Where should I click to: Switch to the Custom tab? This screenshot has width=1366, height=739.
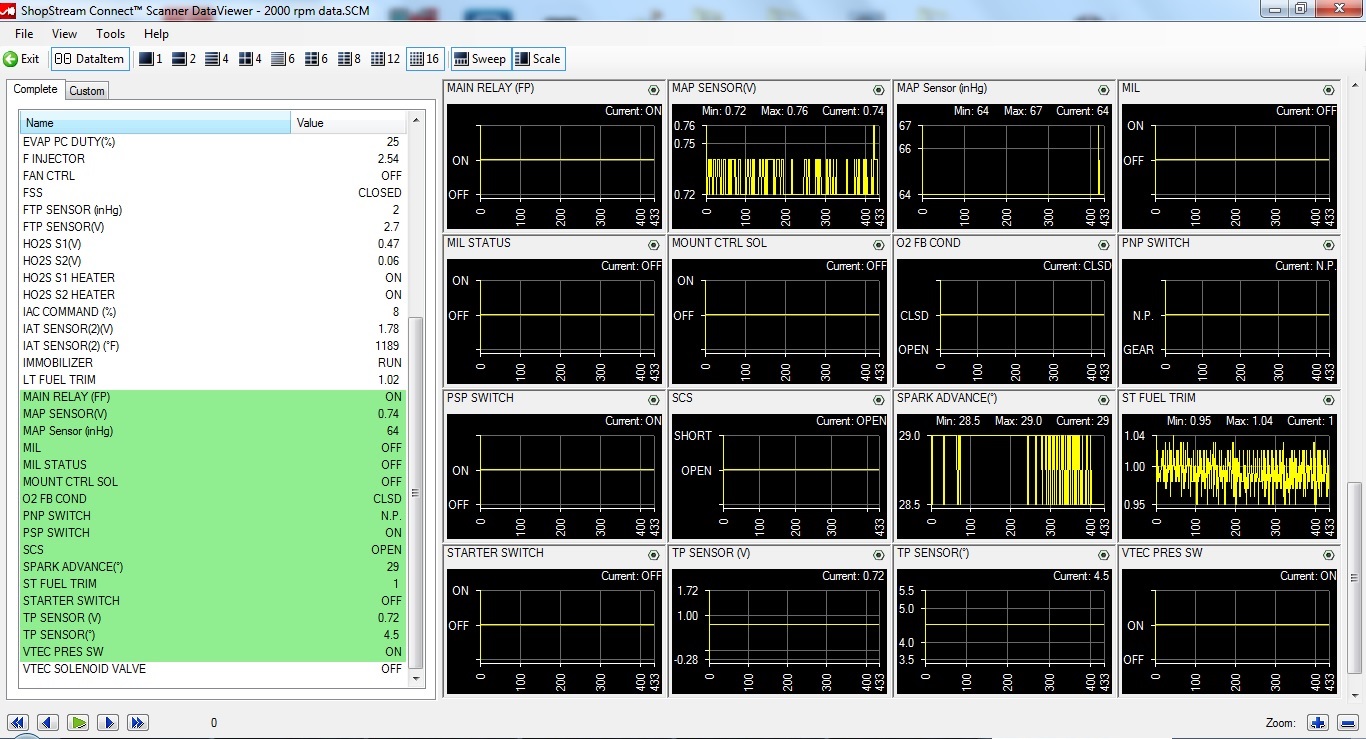[87, 91]
